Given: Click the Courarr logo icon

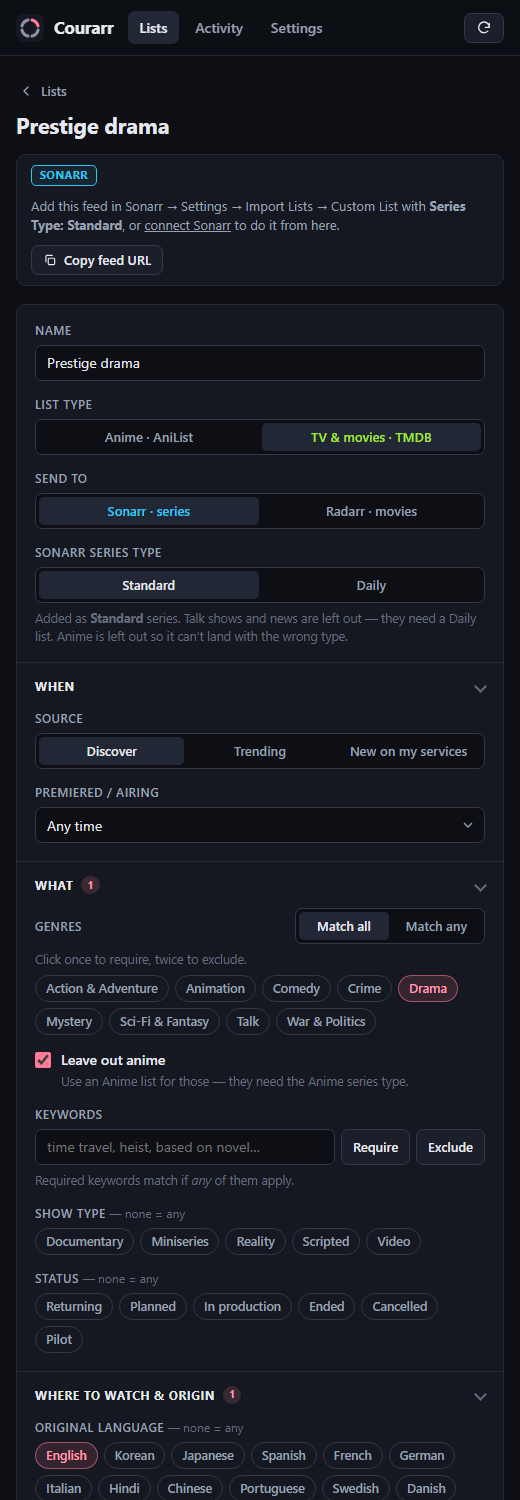Looking at the screenshot, I should tap(30, 28).
